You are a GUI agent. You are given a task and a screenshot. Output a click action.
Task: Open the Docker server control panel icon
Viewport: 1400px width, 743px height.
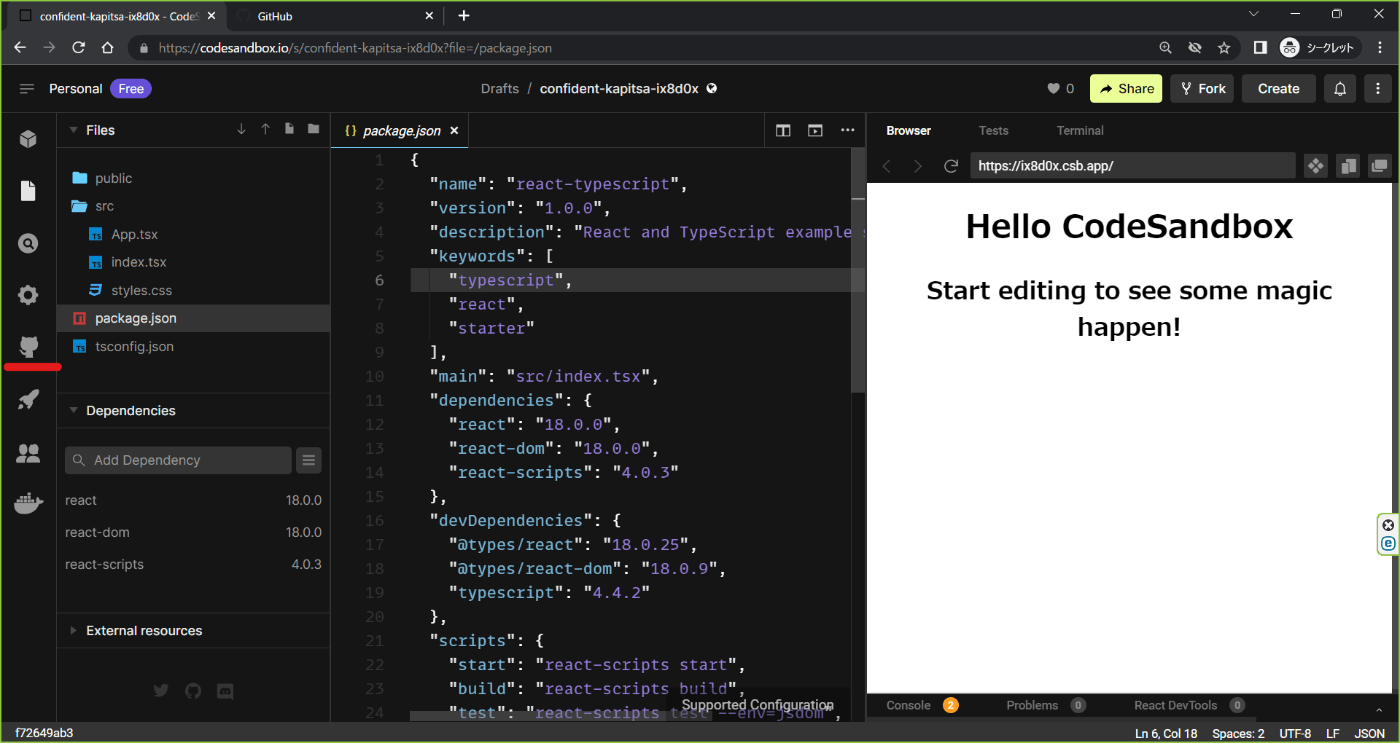(28, 503)
